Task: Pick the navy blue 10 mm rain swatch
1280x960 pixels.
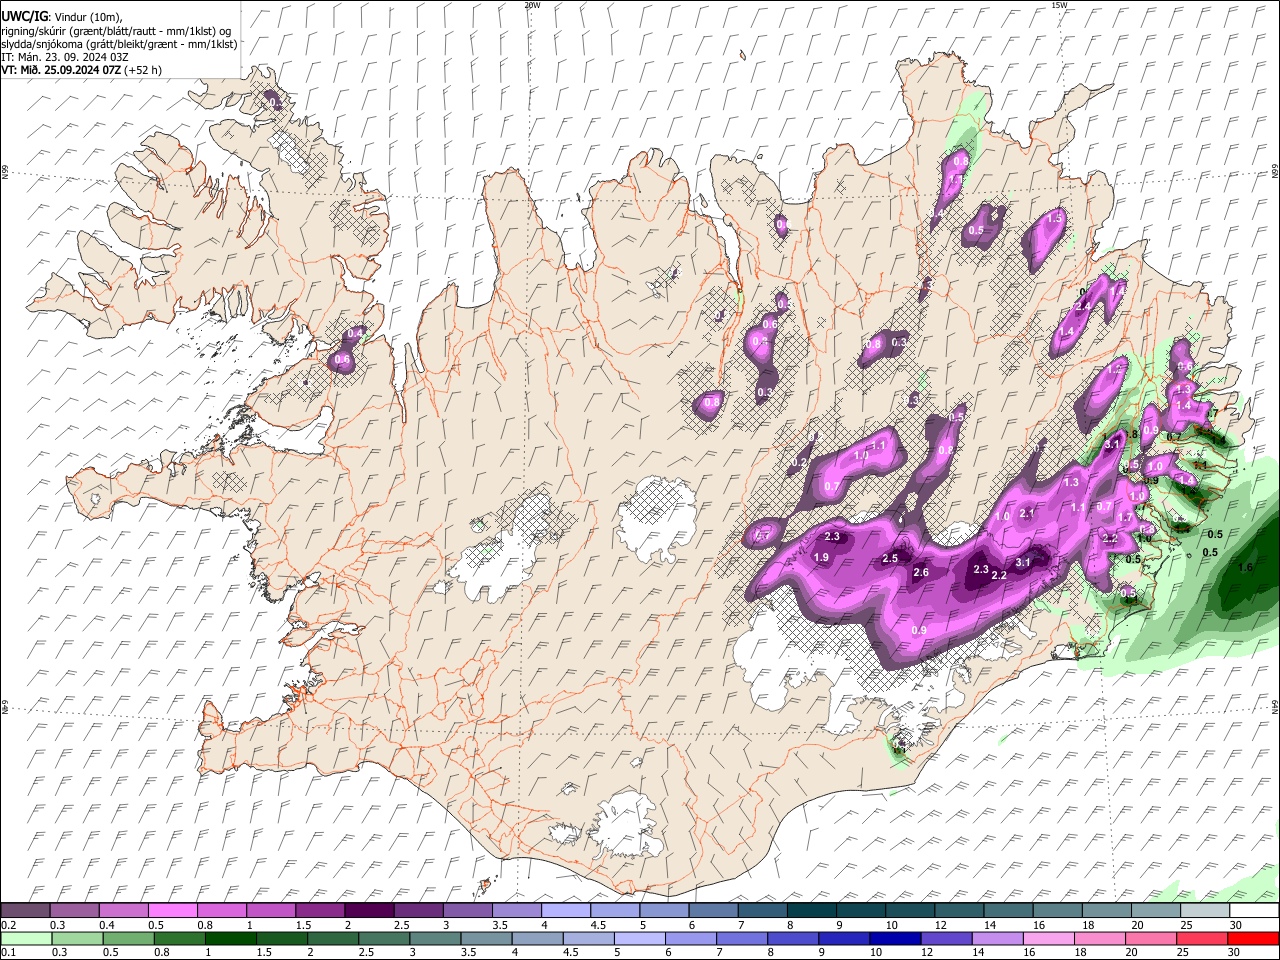Action: 894,938
